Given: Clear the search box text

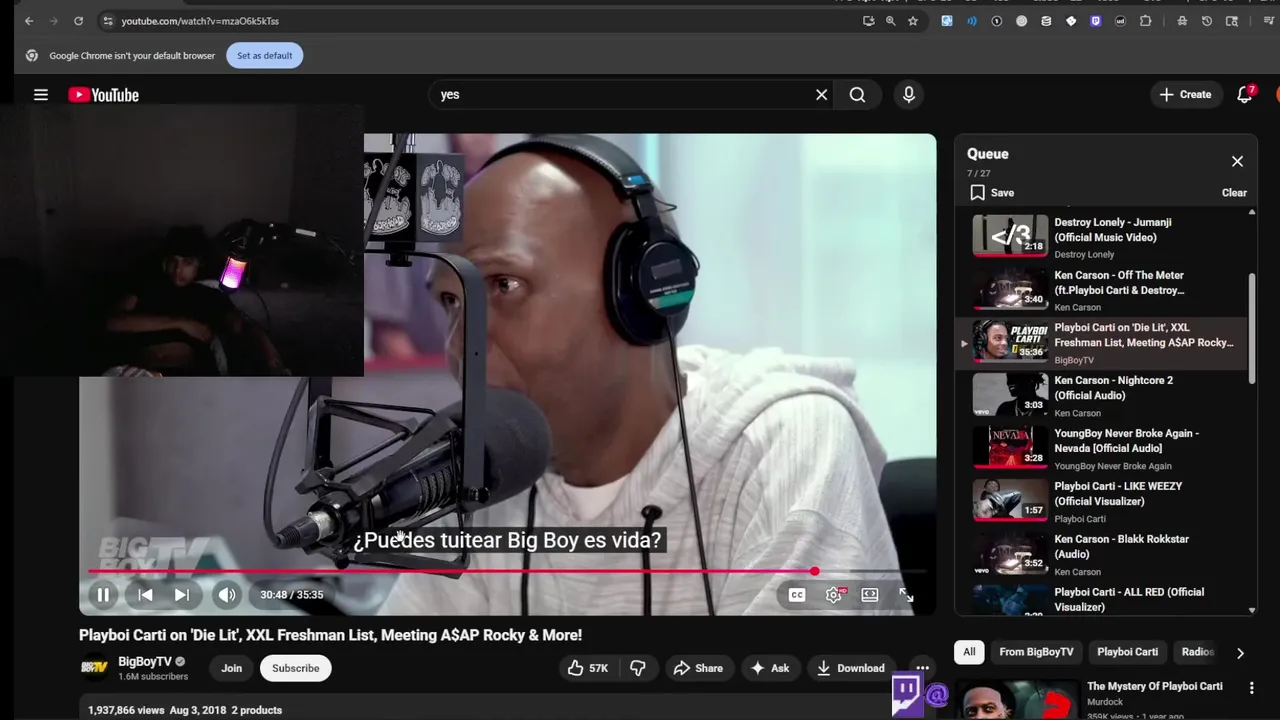Looking at the screenshot, I should (x=821, y=94).
